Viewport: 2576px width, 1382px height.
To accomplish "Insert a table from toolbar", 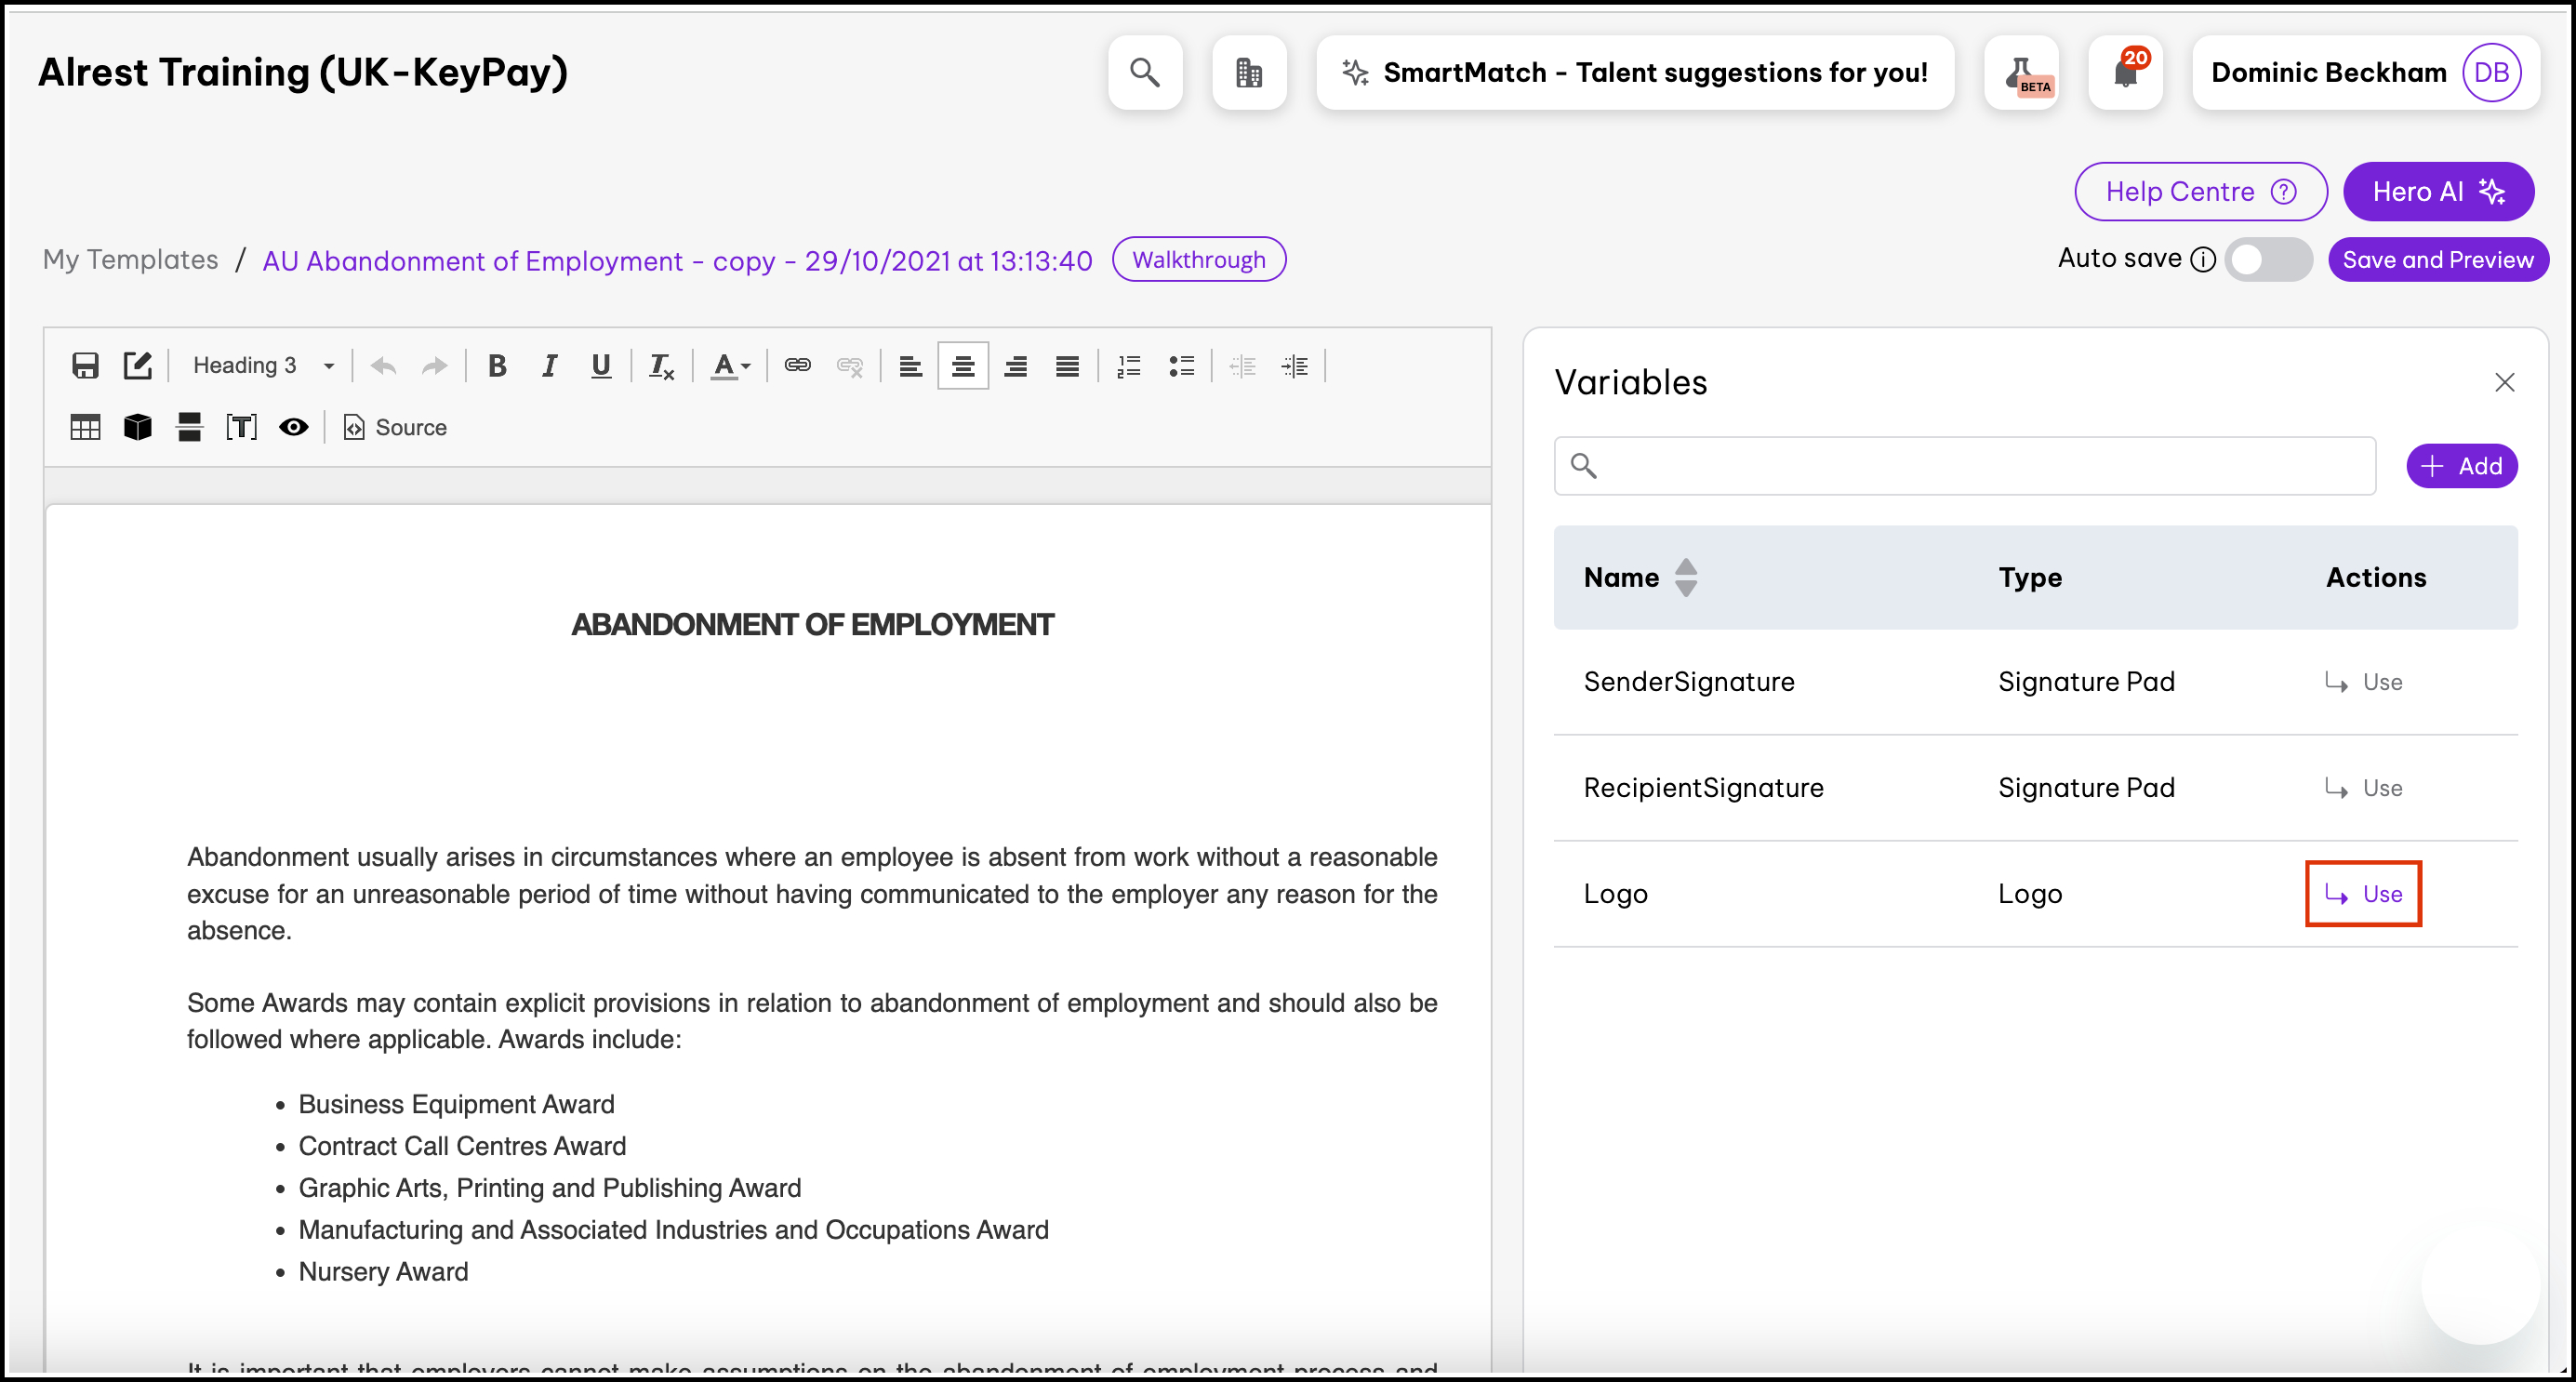I will [85, 428].
